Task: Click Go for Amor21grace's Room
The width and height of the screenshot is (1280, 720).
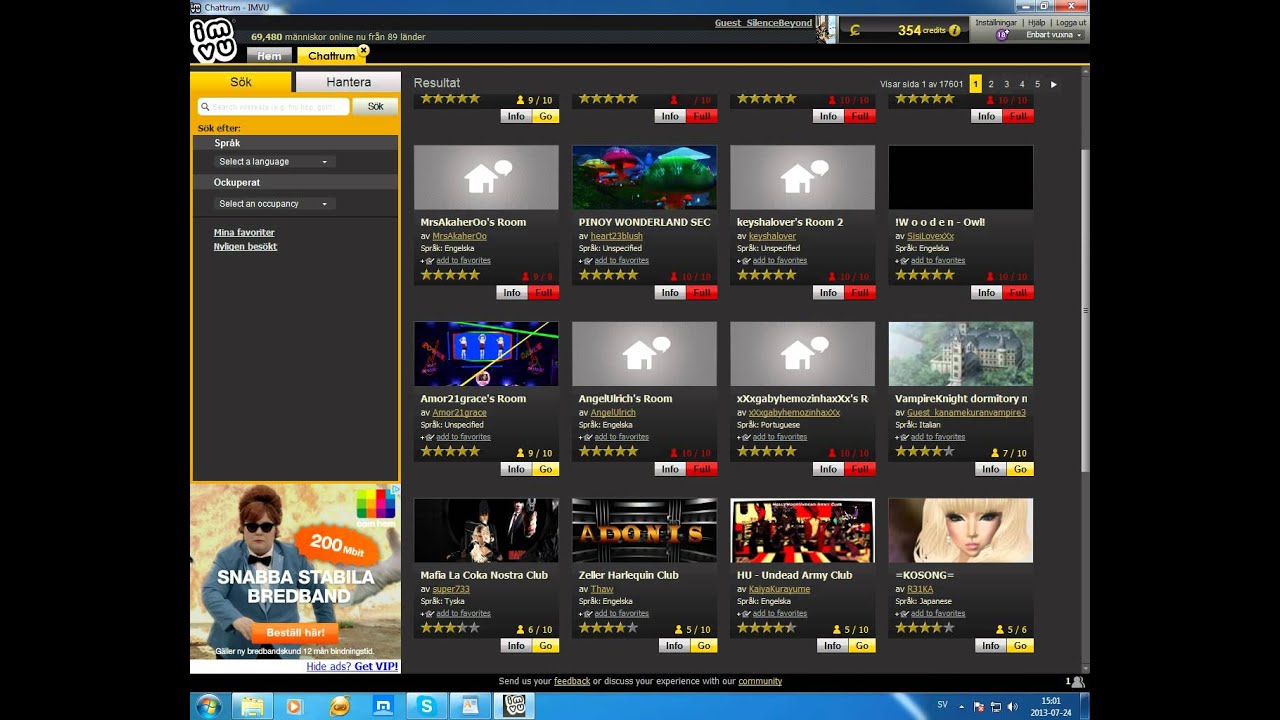Action: [545, 469]
